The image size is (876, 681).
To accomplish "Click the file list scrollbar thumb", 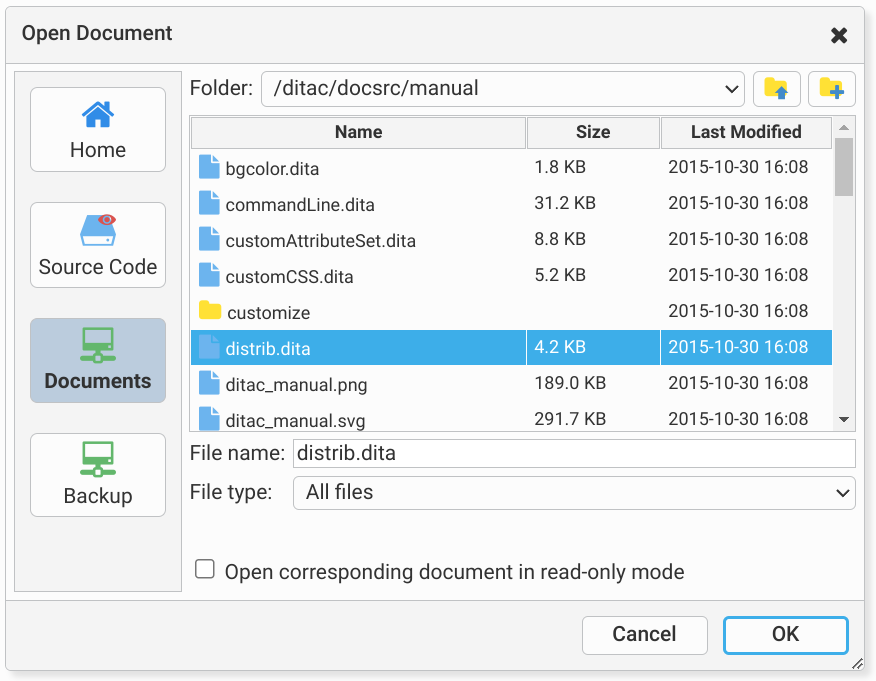I will click(844, 167).
